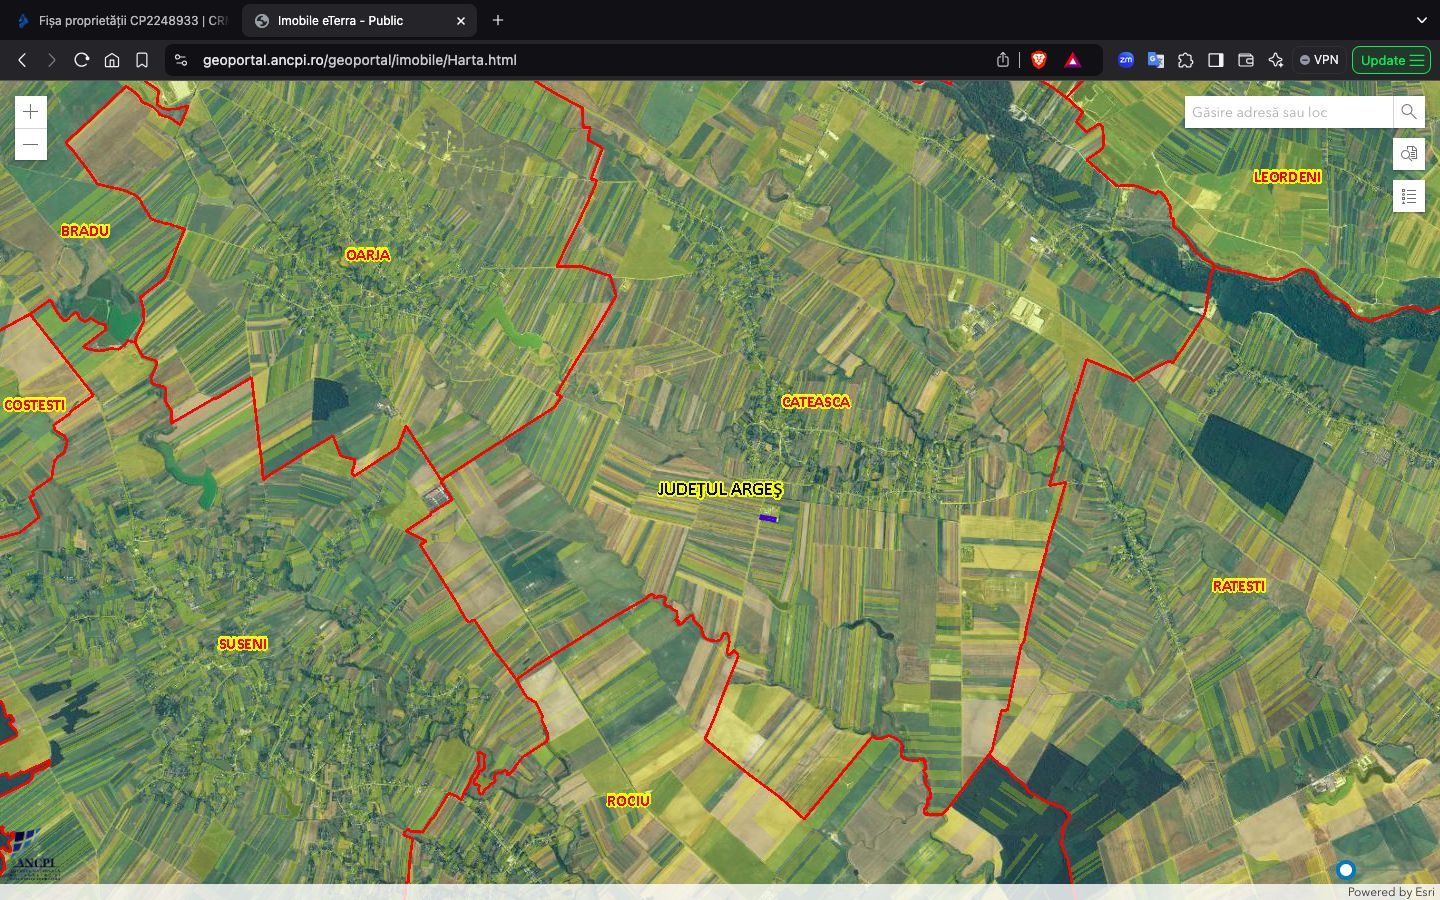Click the Brave Shields lion icon

[1039, 60]
